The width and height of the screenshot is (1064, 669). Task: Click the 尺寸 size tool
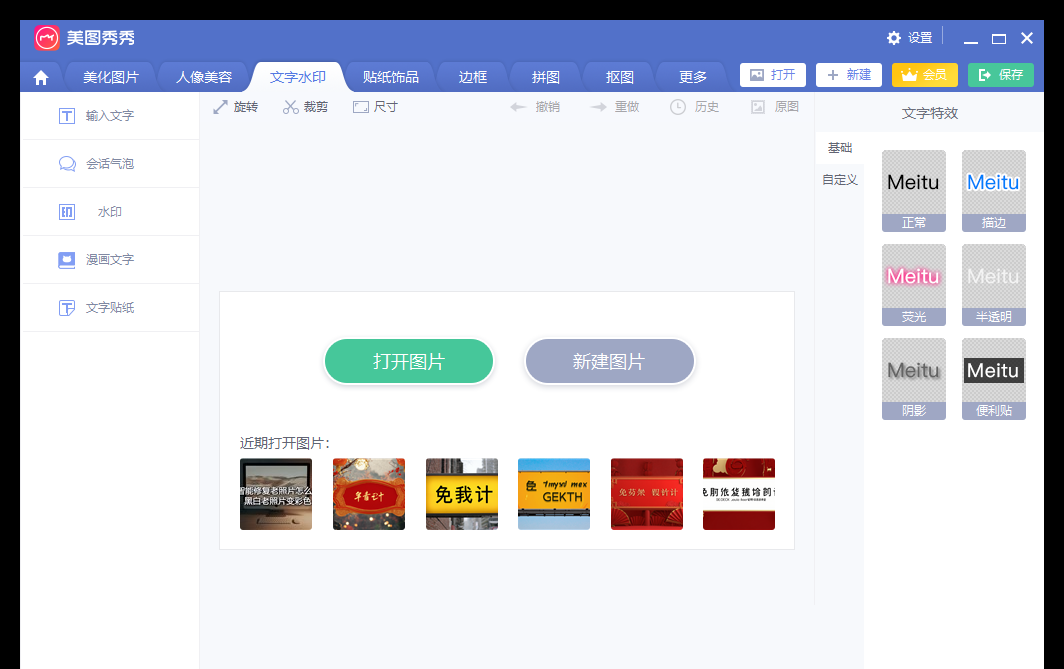(x=375, y=107)
